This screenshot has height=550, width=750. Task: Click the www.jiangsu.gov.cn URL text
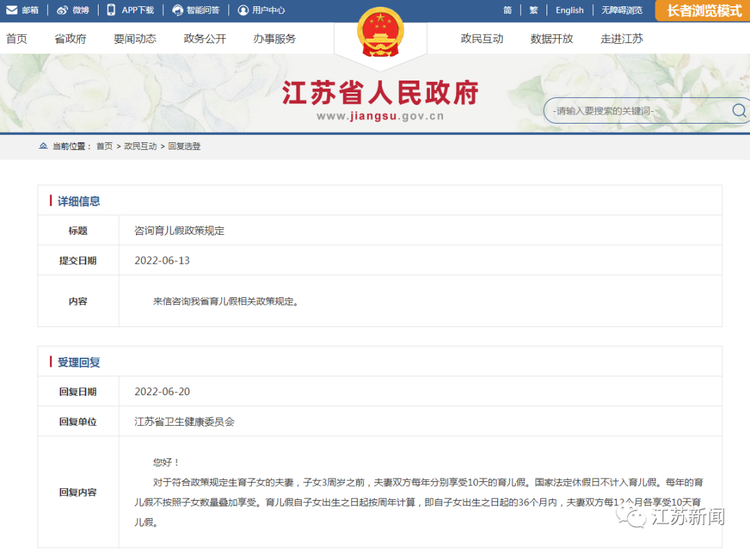pos(380,116)
